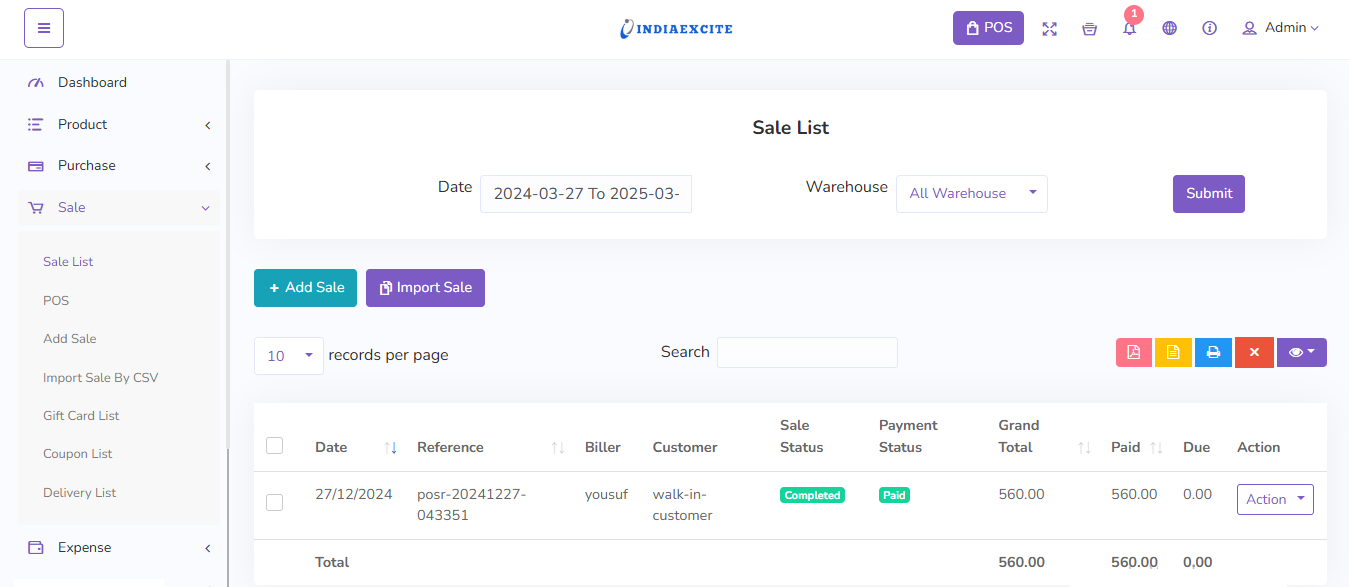Click the Add Sale button
This screenshot has width=1349, height=587.
point(305,288)
